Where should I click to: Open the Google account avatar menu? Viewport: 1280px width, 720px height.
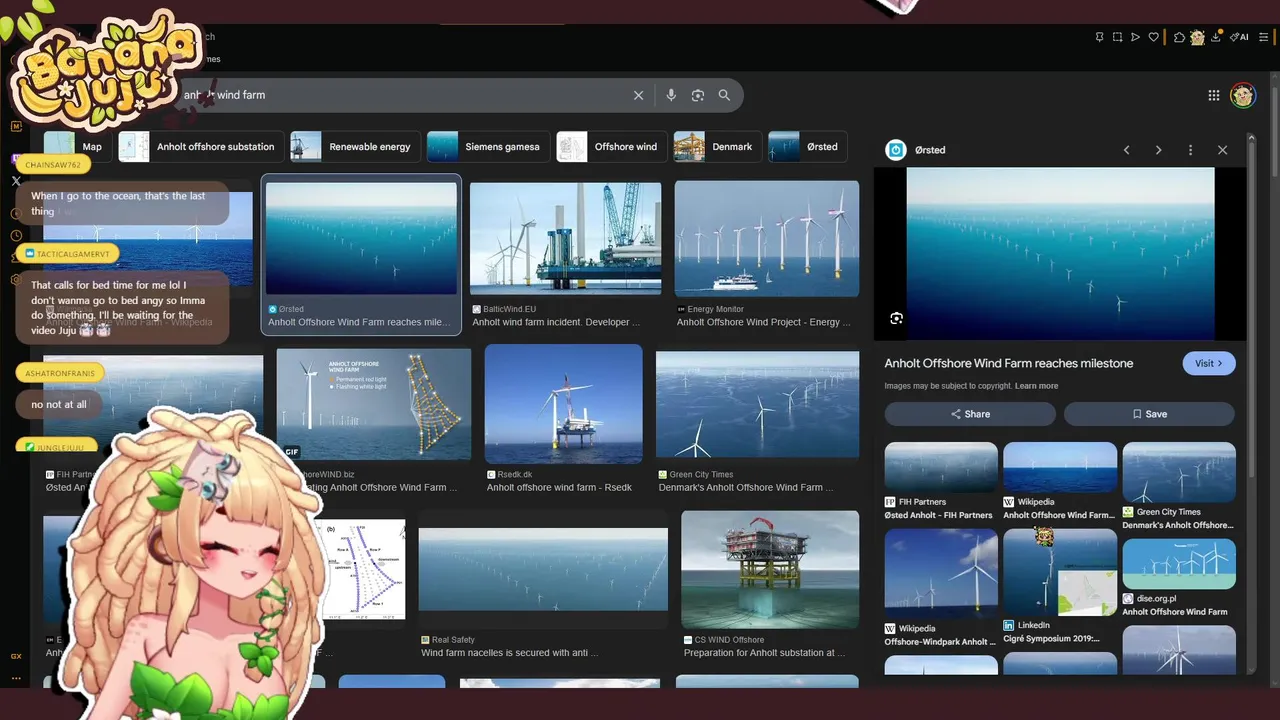1243,95
